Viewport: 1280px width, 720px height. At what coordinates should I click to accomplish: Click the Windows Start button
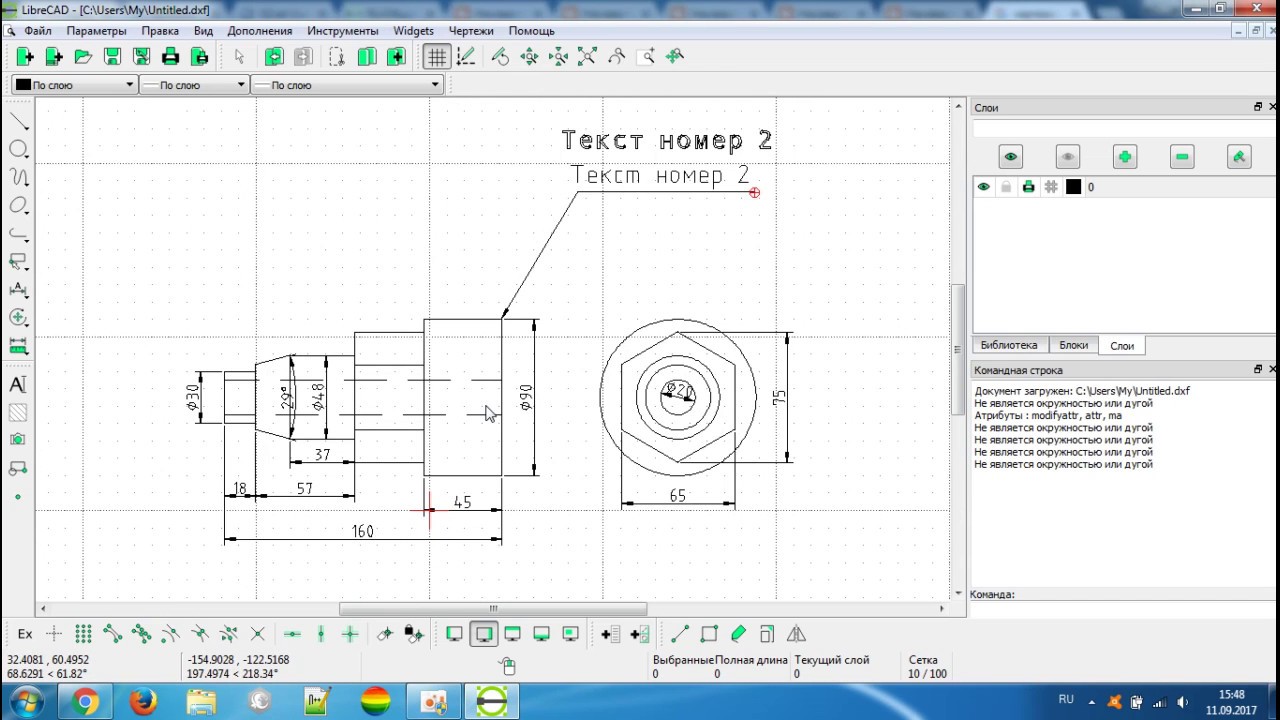(27, 702)
